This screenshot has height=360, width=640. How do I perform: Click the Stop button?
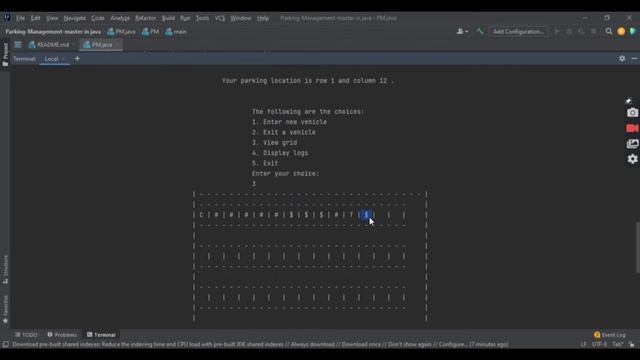coord(593,31)
